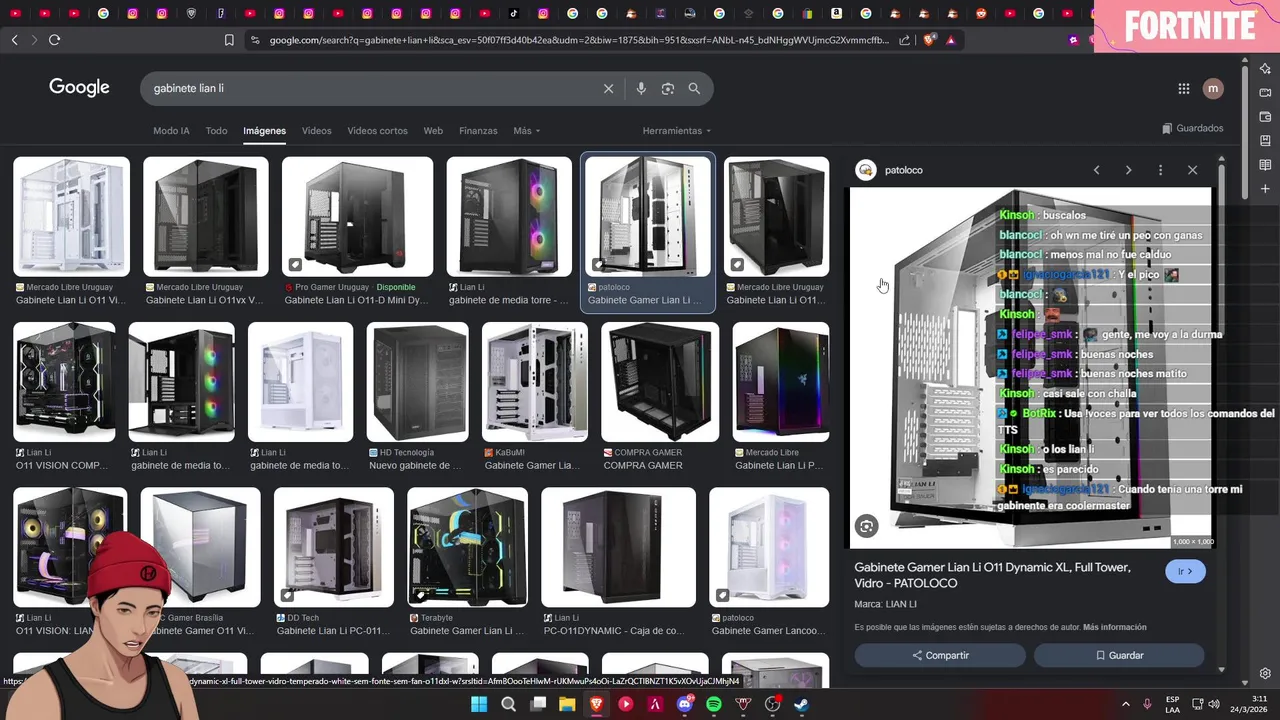Open COMPRA GAMER black case thumbnail
Screen dimensions: 1280x720
[660, 382]
